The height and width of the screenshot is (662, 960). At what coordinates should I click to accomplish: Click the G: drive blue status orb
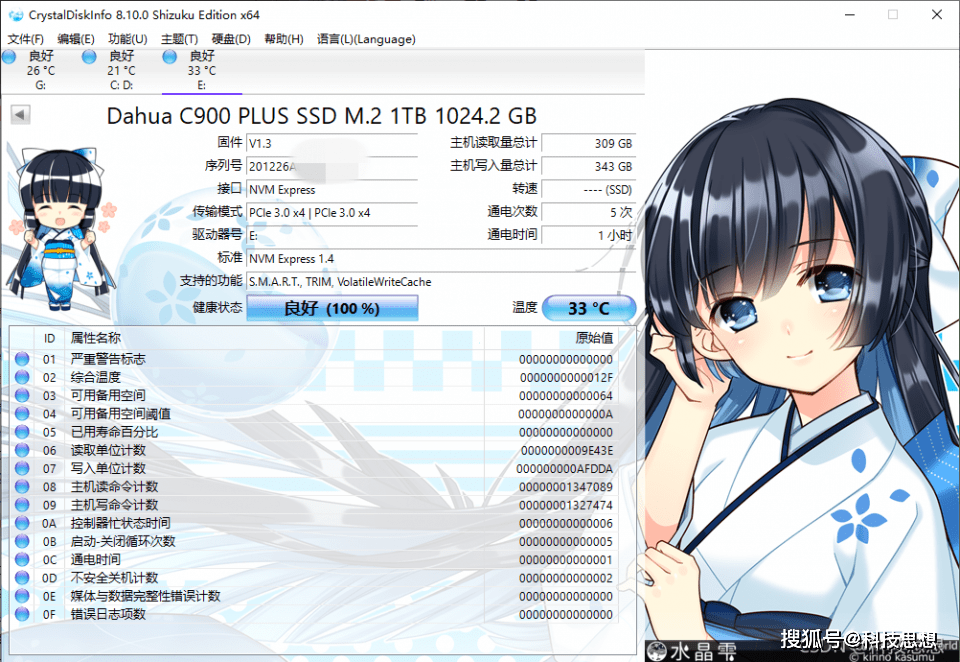pos(9,57)
